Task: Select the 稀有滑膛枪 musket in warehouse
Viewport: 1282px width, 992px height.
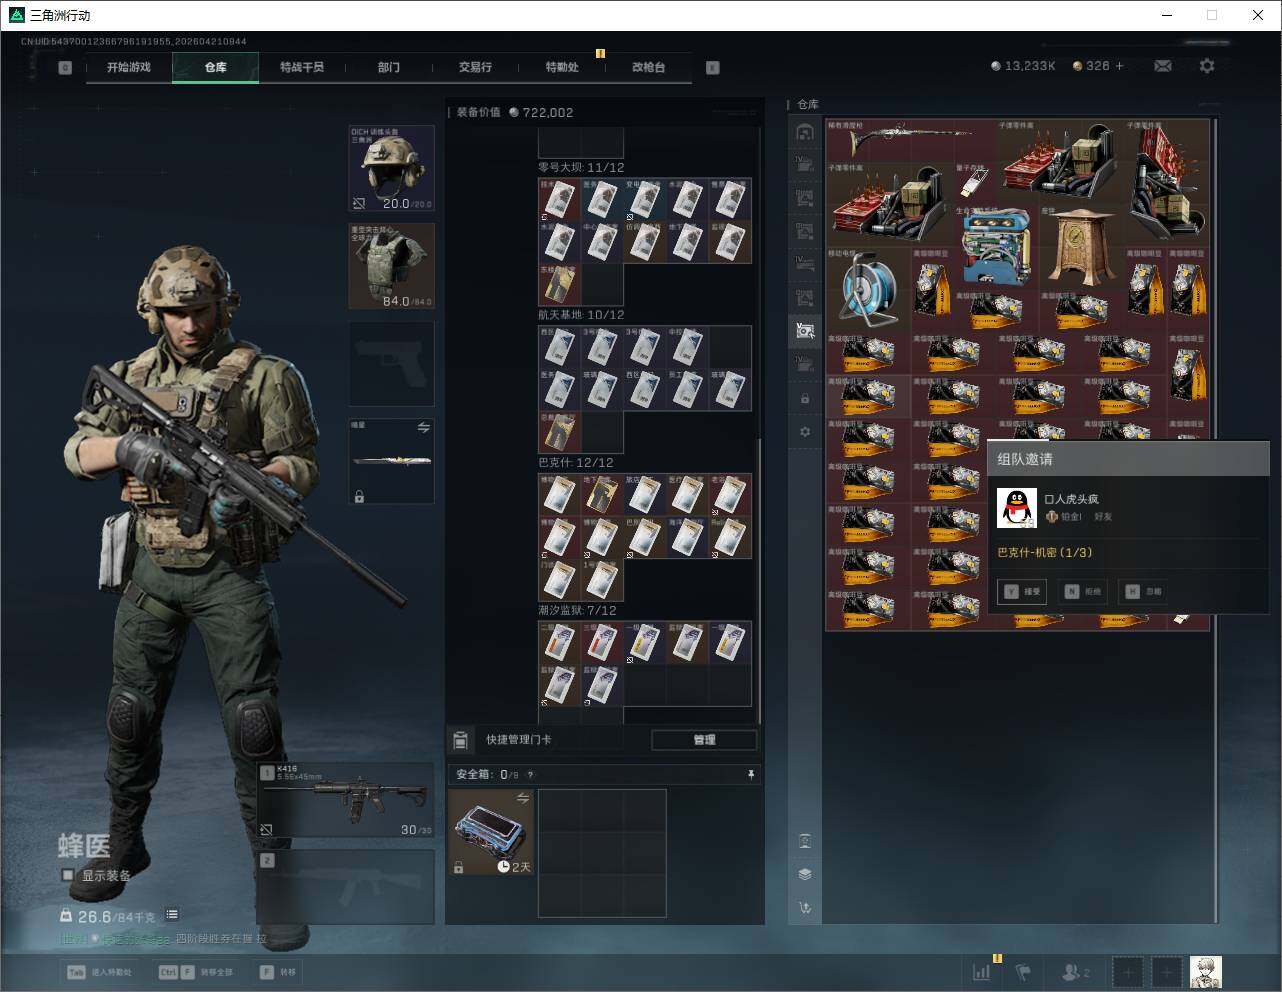Action: click(x=910, y=141)
